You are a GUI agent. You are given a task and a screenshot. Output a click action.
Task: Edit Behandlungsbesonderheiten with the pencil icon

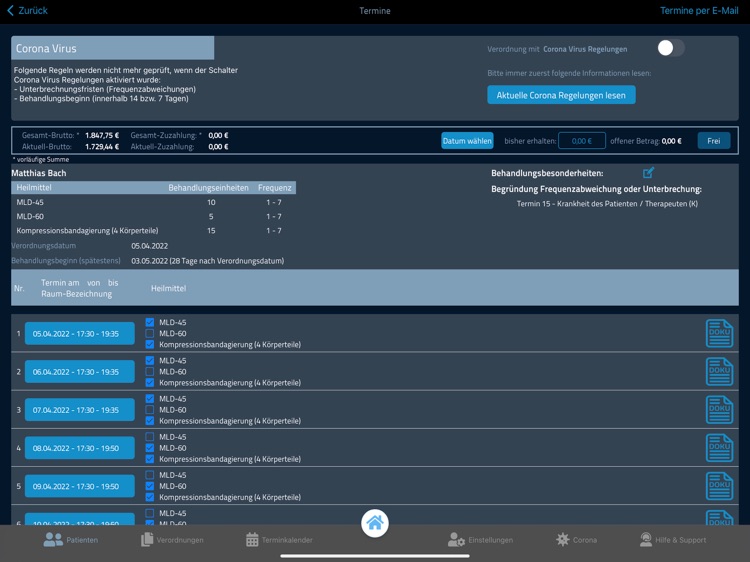pyautogui.click(x=648, y=173)
